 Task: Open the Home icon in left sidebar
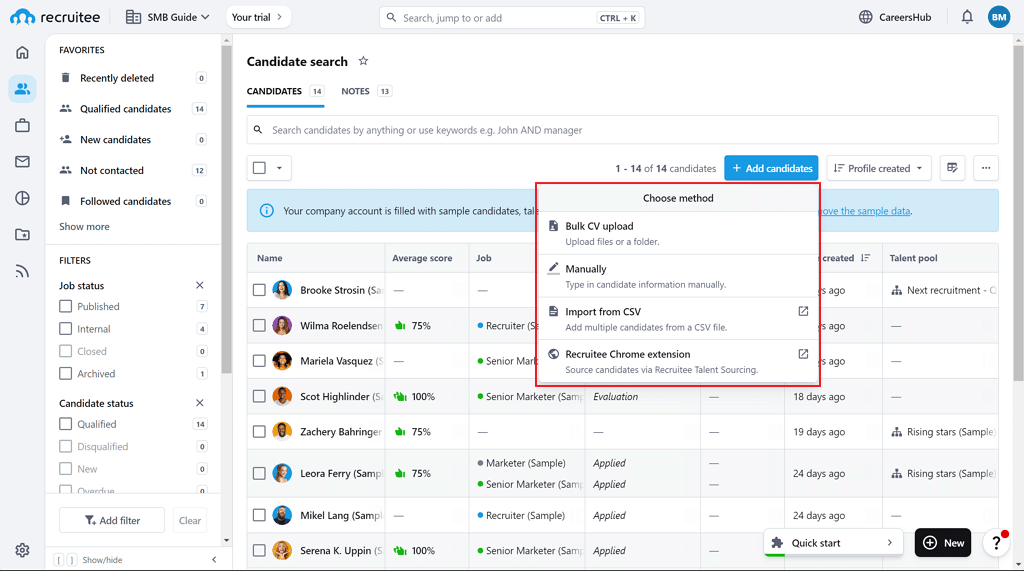[22, 53]
